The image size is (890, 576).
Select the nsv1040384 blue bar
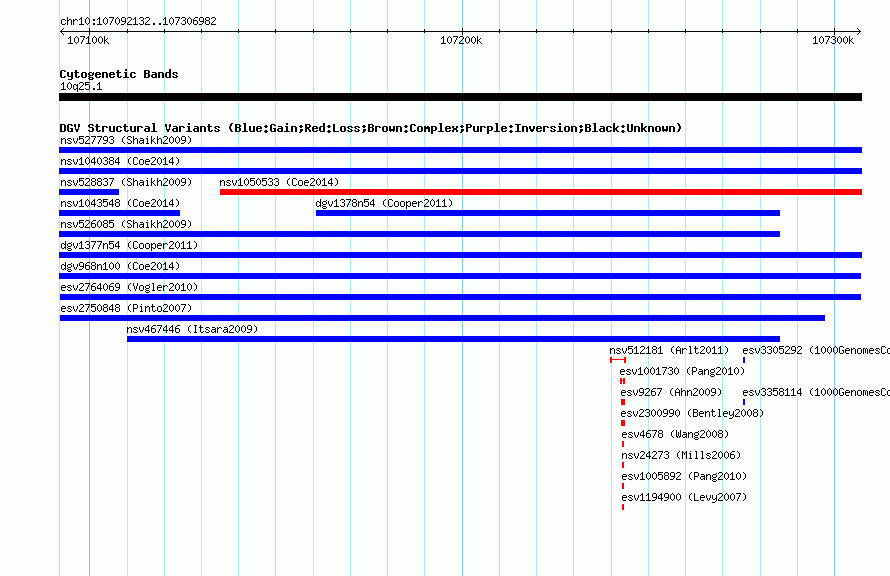pyautogui.click(x=460, y=171)
